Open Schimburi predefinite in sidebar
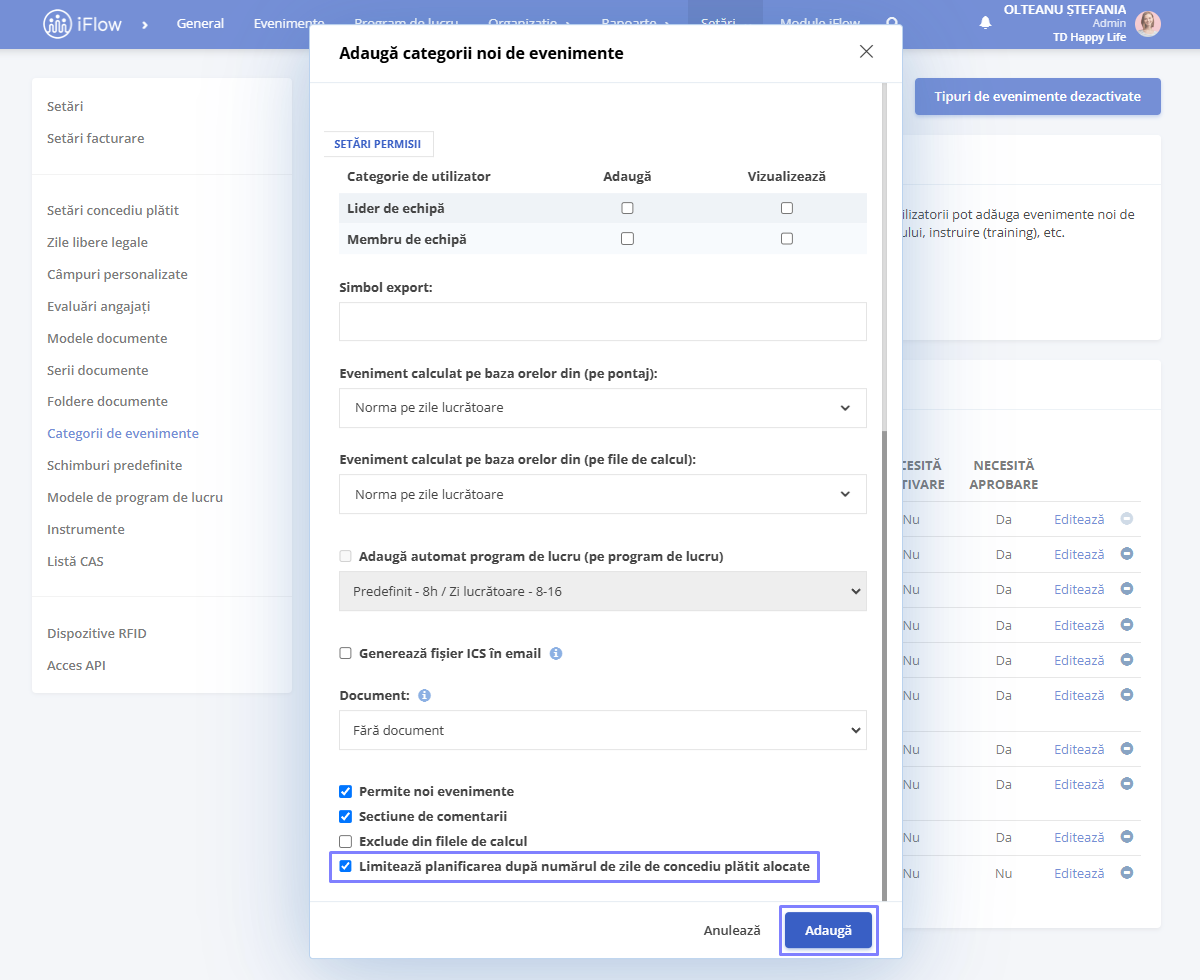 115,465
